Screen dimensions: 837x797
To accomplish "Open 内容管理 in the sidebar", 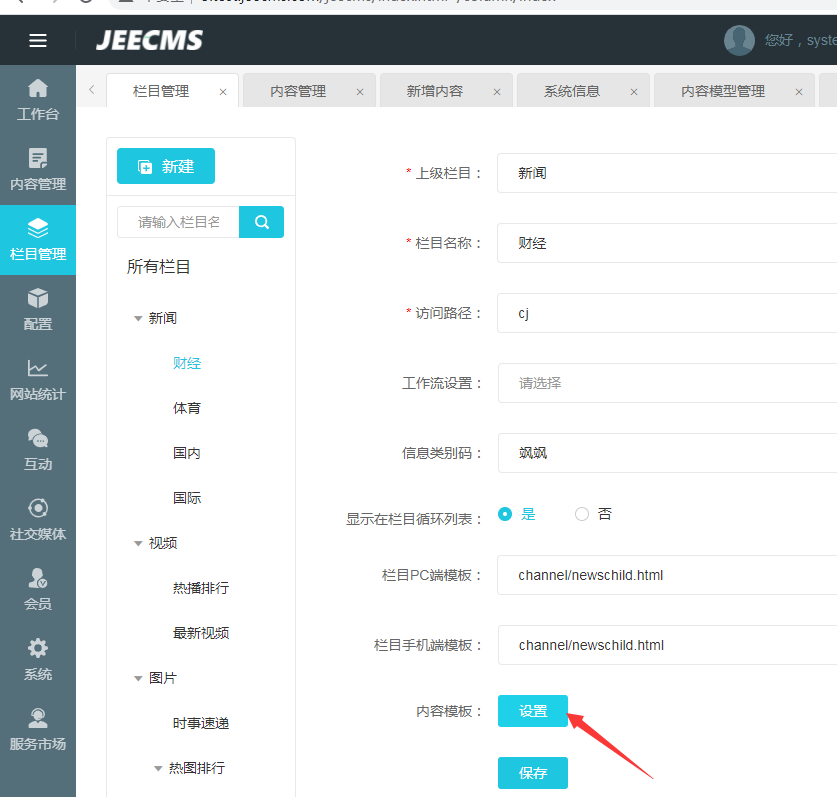I will (x=38, y=169).
